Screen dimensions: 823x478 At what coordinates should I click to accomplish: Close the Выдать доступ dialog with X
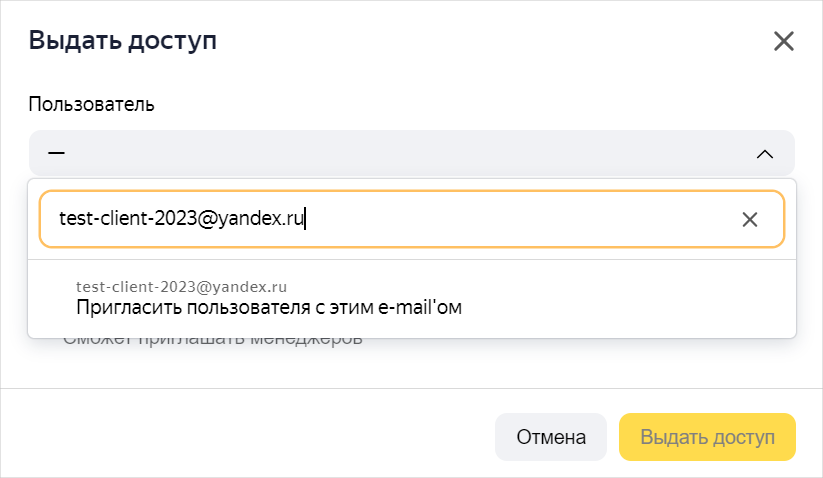pyautogui.click(x=784, y=41)
